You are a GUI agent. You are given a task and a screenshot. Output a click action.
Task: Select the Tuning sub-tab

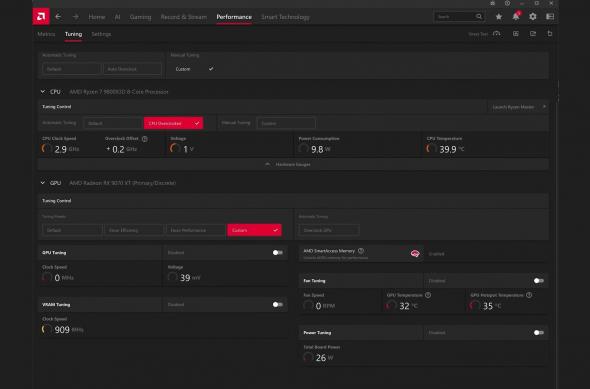coord(73,34)
